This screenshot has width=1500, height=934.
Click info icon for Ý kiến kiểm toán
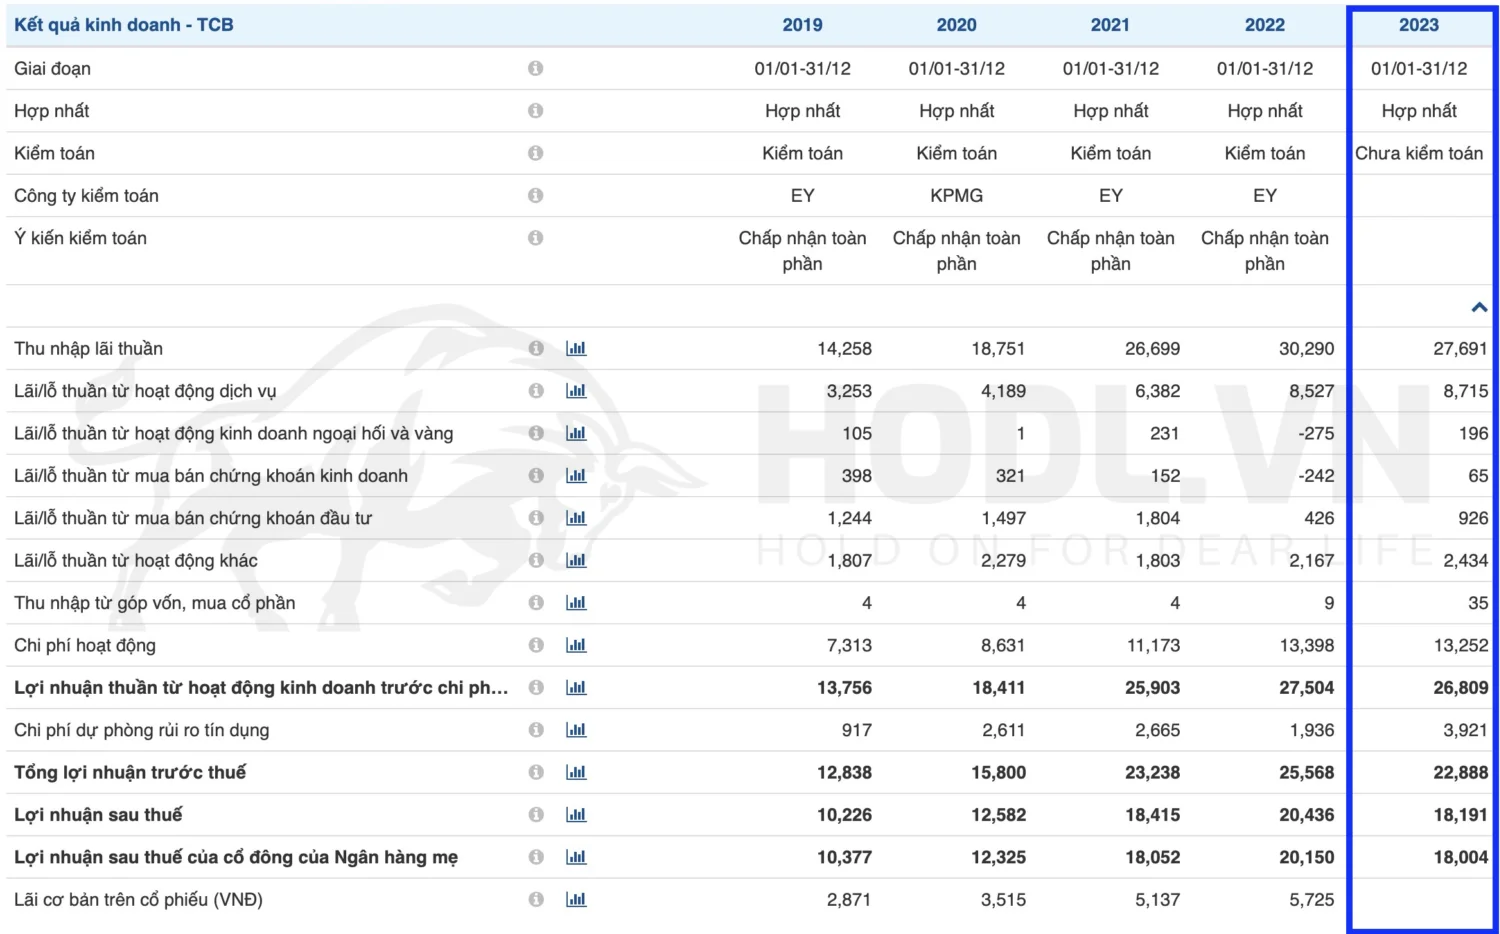coord(536,238)
